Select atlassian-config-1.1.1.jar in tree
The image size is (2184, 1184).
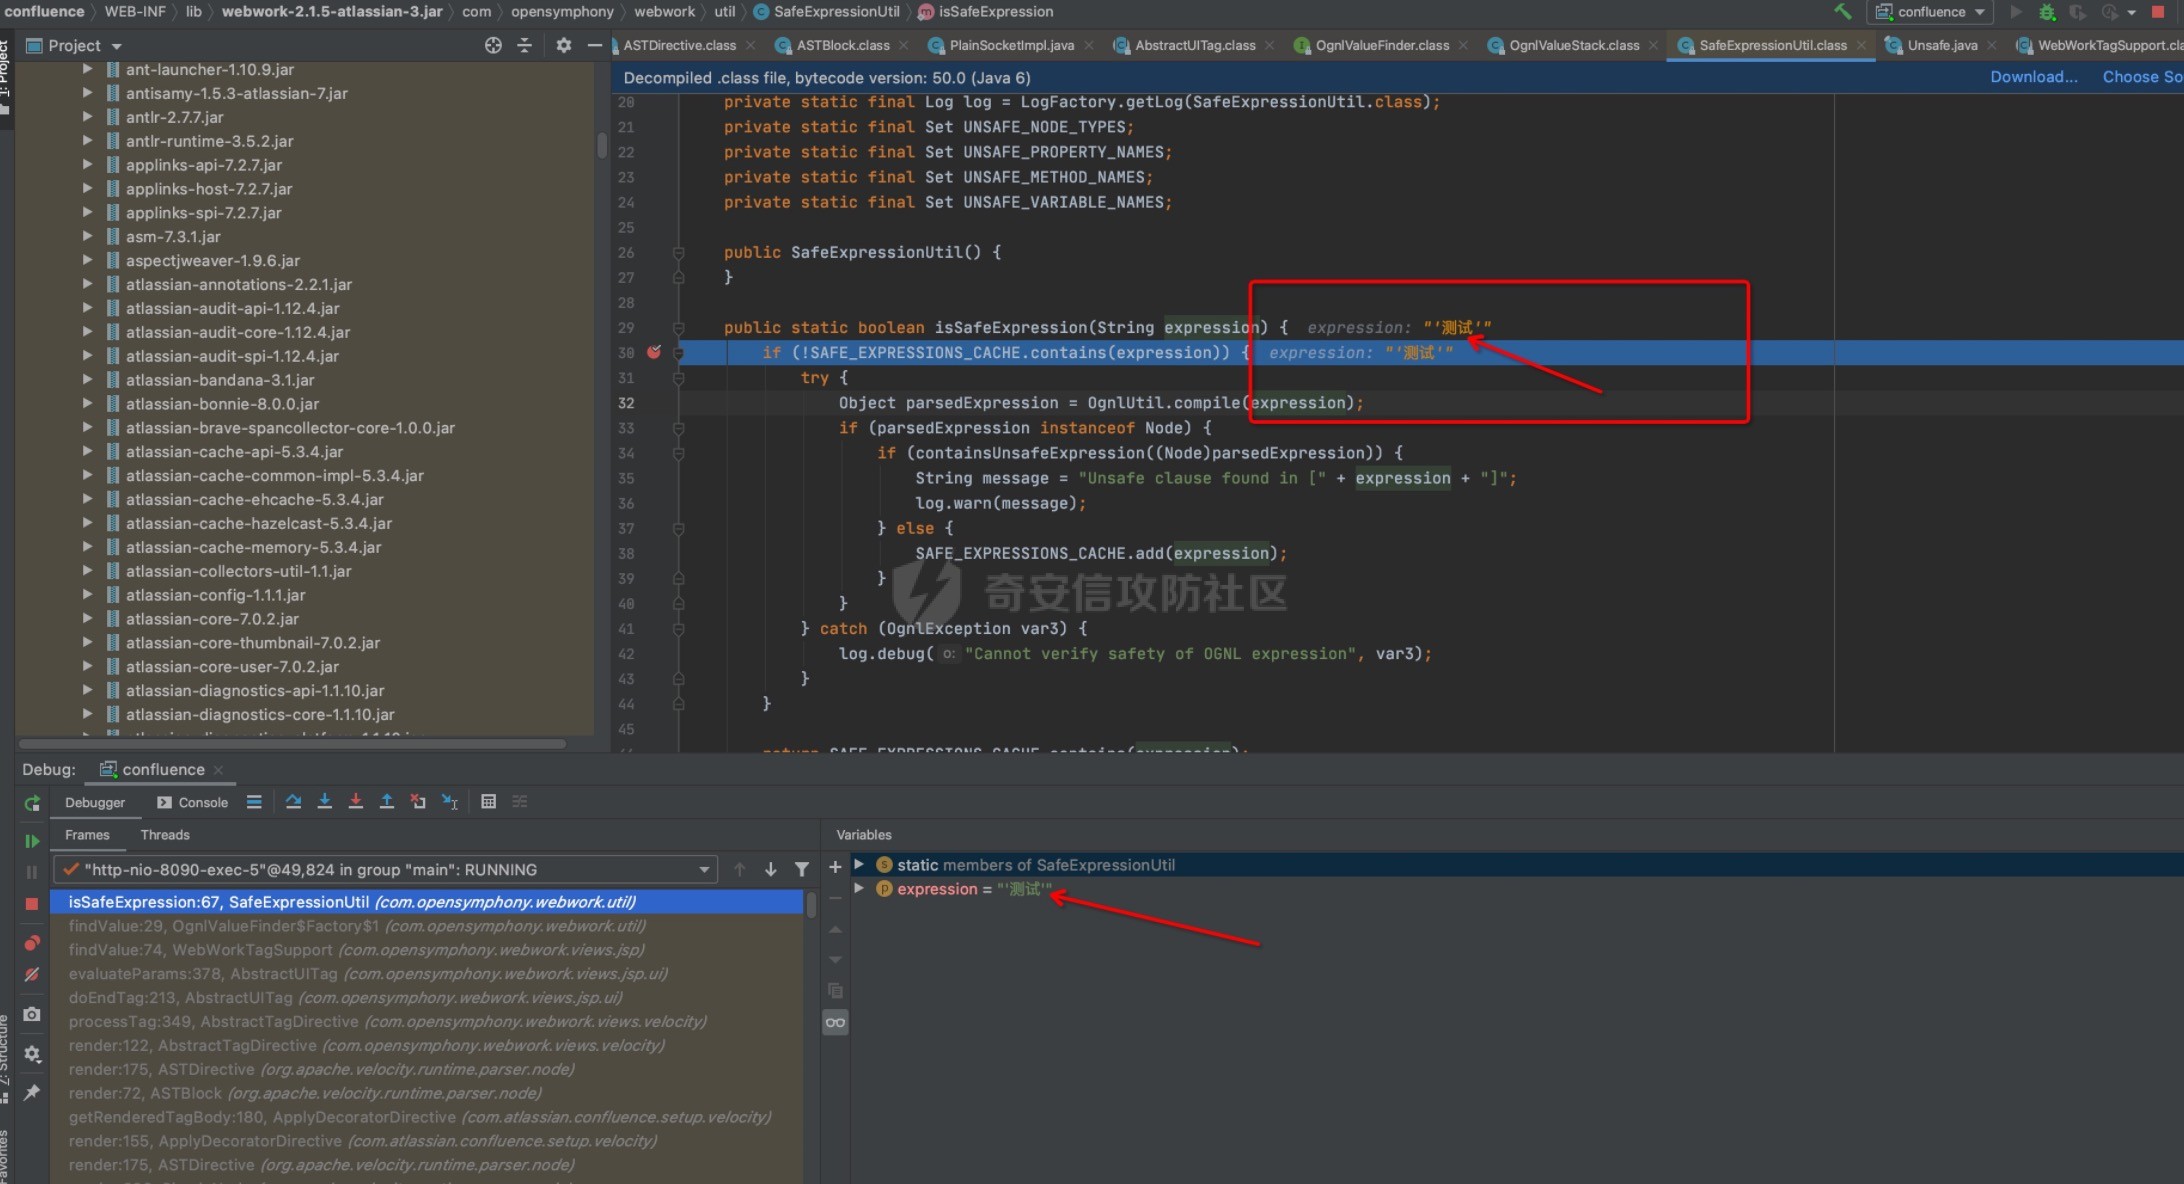pos(215,594)
